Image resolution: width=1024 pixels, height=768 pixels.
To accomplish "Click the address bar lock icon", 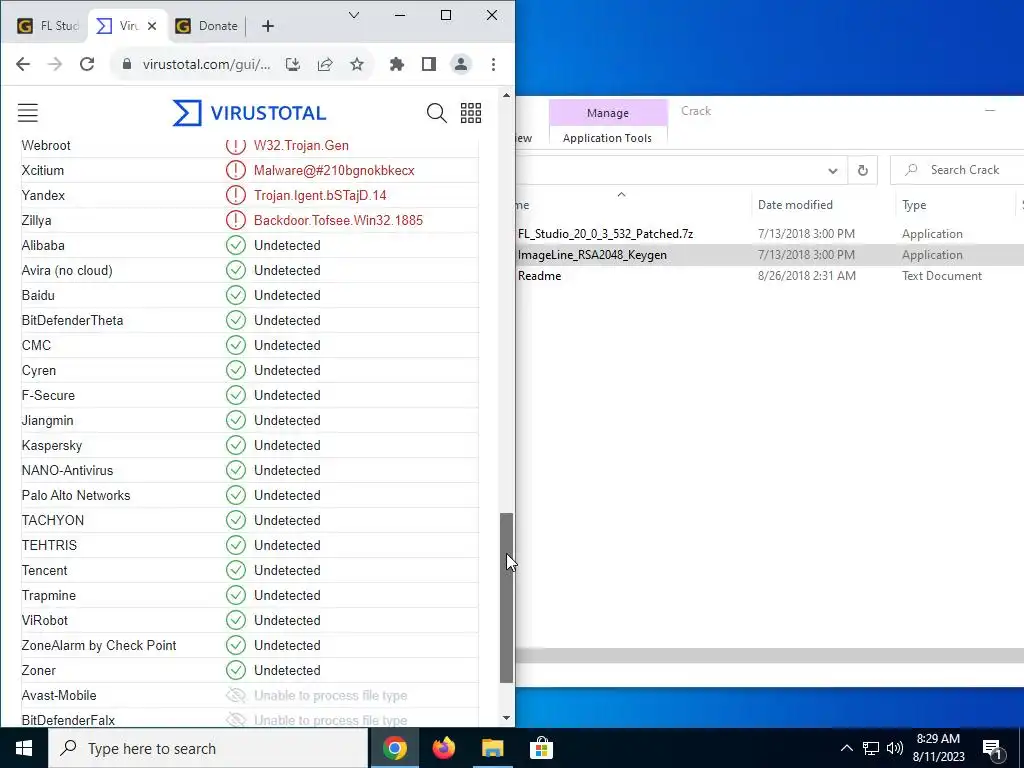I will [x=127, y=64].
